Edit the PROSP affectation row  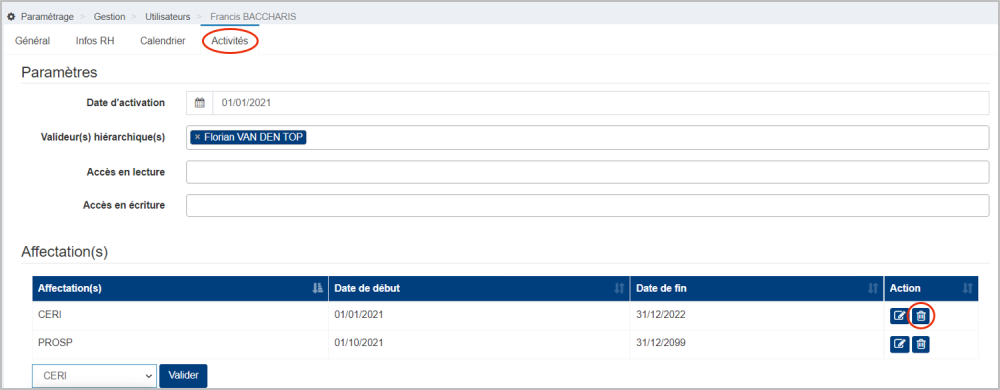coord(899,344)
